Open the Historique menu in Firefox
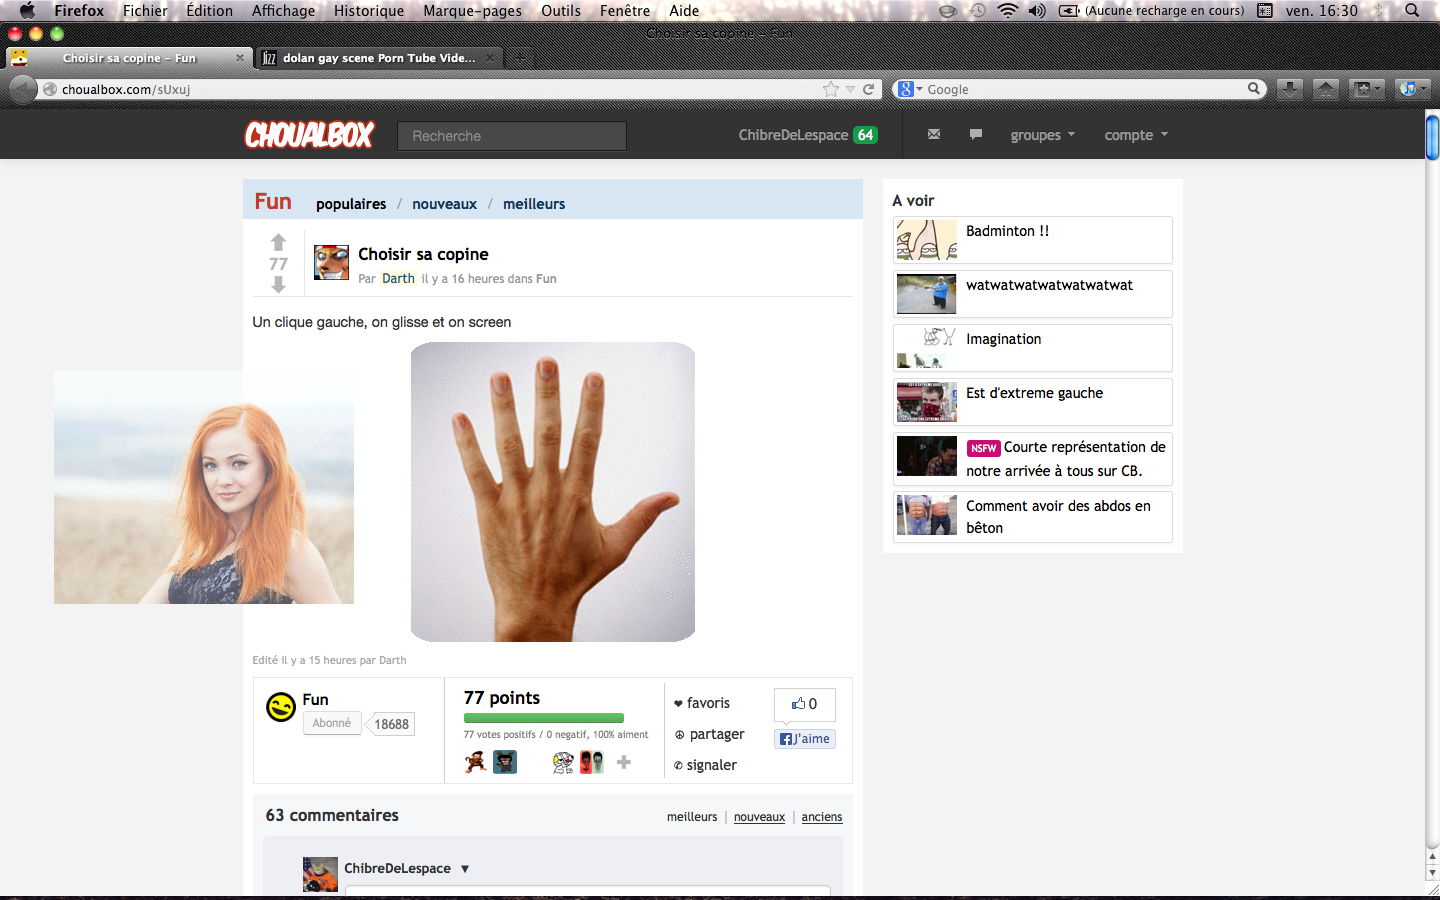Viewport: 1440px width, 900px height. [x=368, y=11]
